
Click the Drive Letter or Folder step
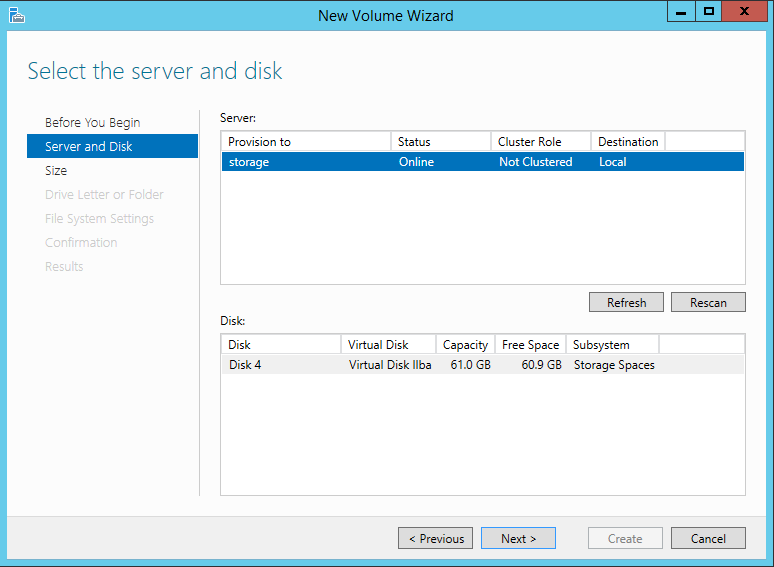(104, 194)
